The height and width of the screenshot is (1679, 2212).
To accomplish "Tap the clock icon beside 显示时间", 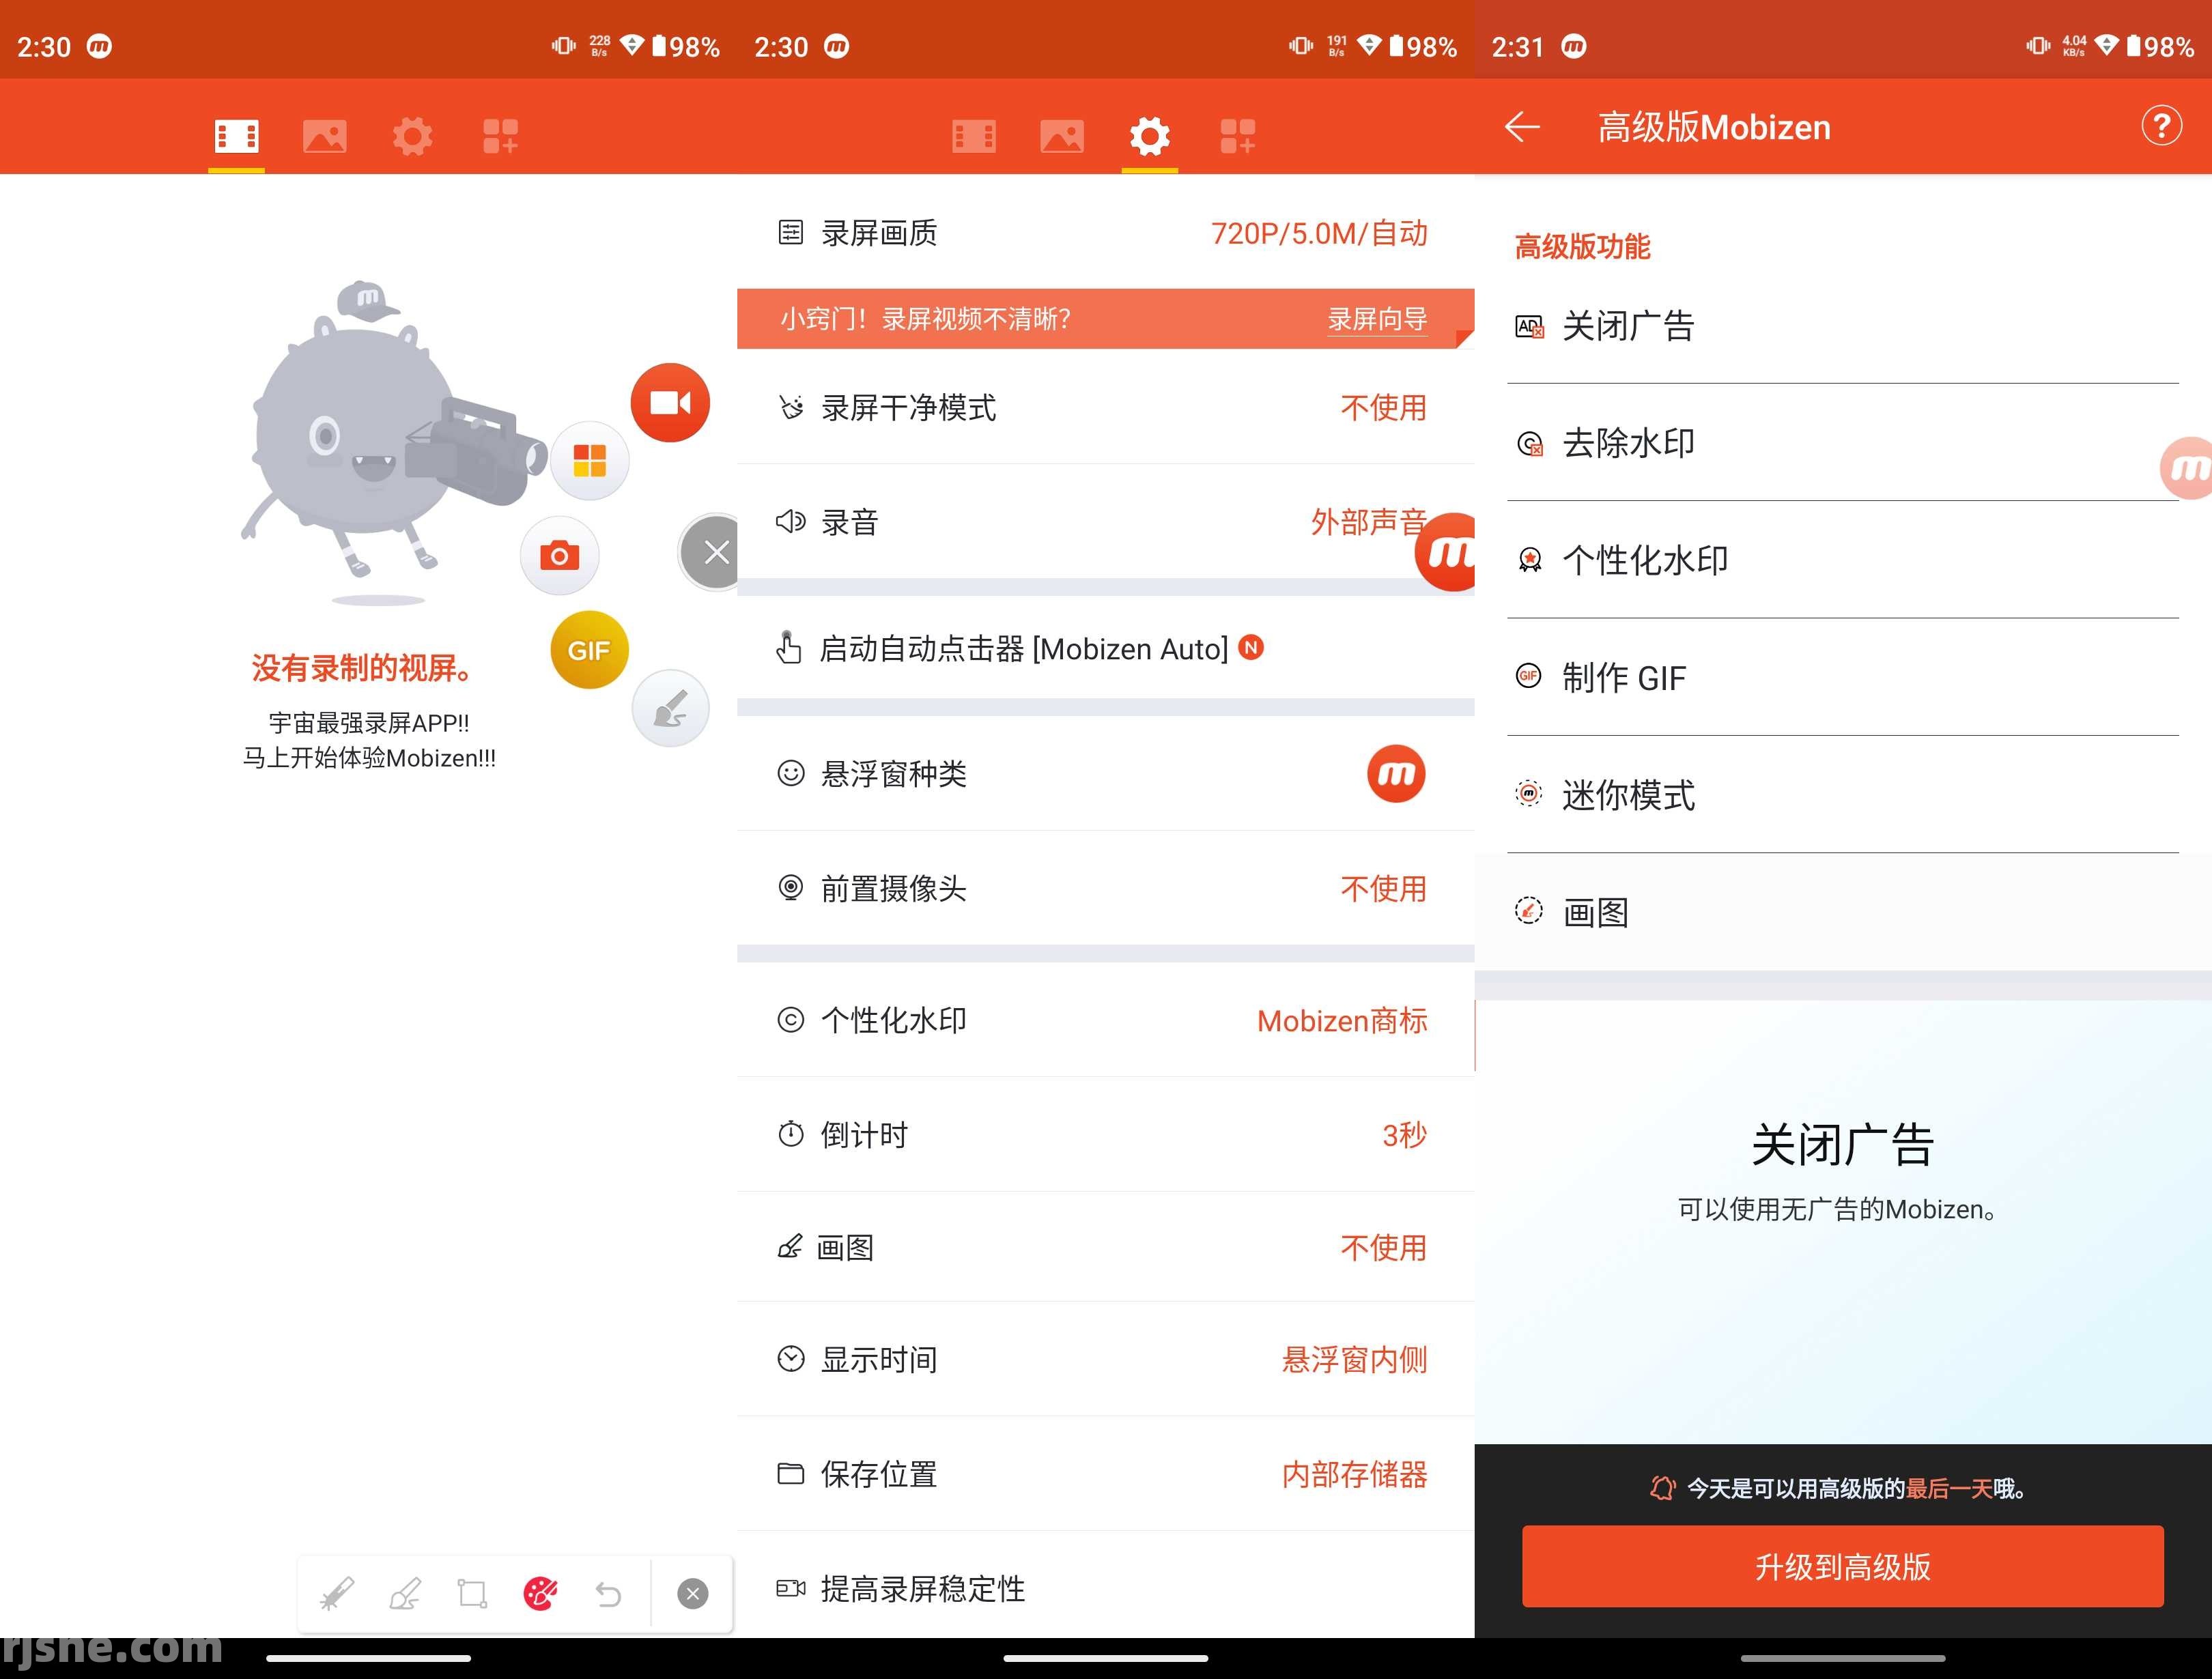I will pyautogui.click(x=790, y=1359).
